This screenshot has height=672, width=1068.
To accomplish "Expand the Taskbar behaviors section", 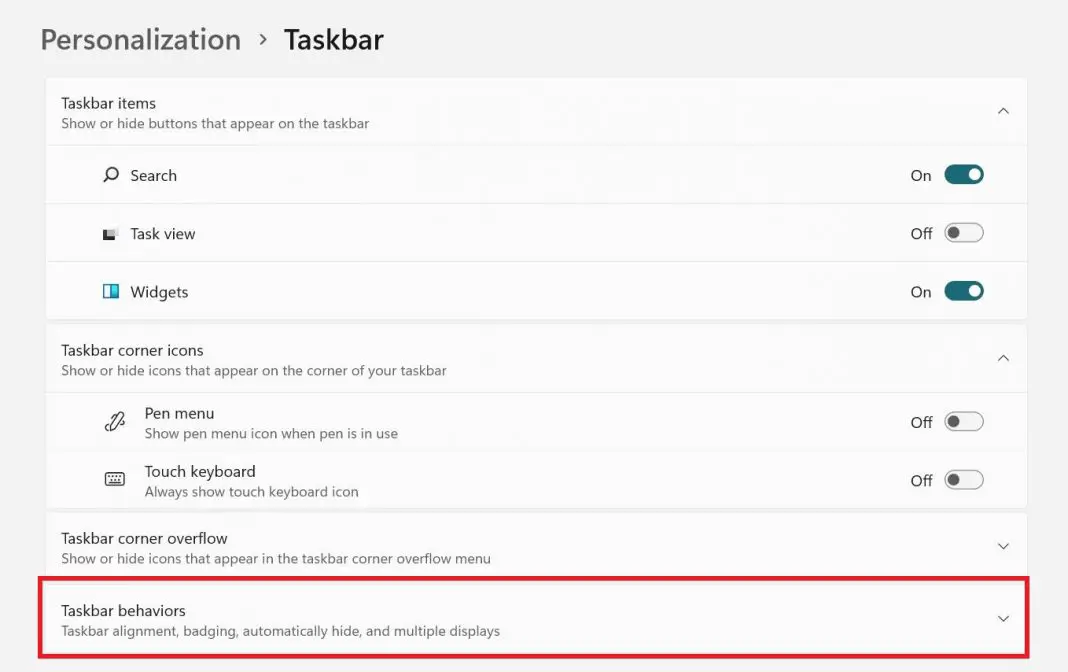I will 1003,618.
